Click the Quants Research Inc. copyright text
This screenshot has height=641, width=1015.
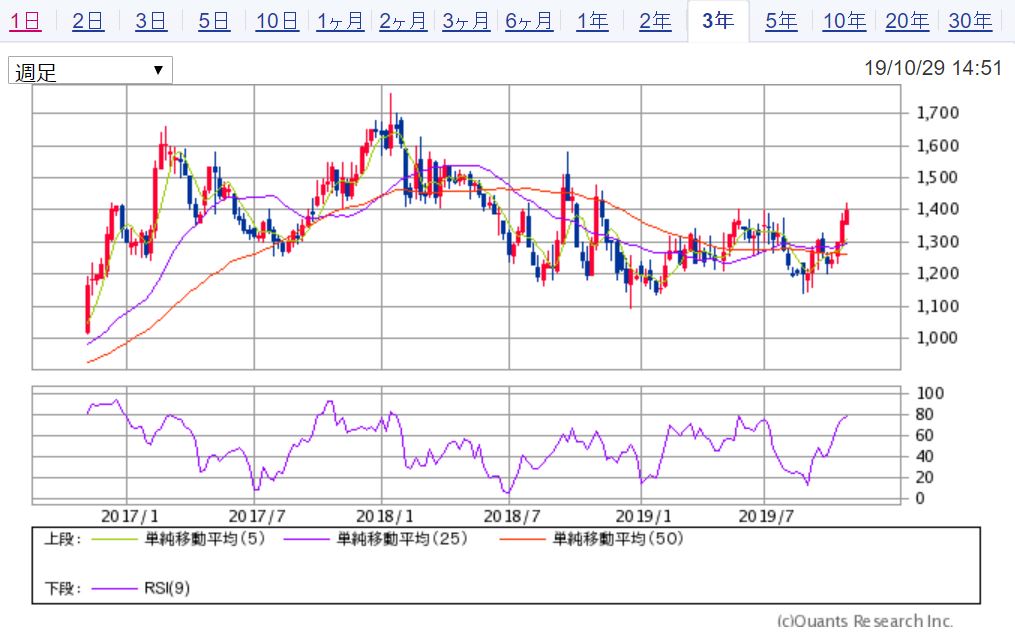(865, 621)
